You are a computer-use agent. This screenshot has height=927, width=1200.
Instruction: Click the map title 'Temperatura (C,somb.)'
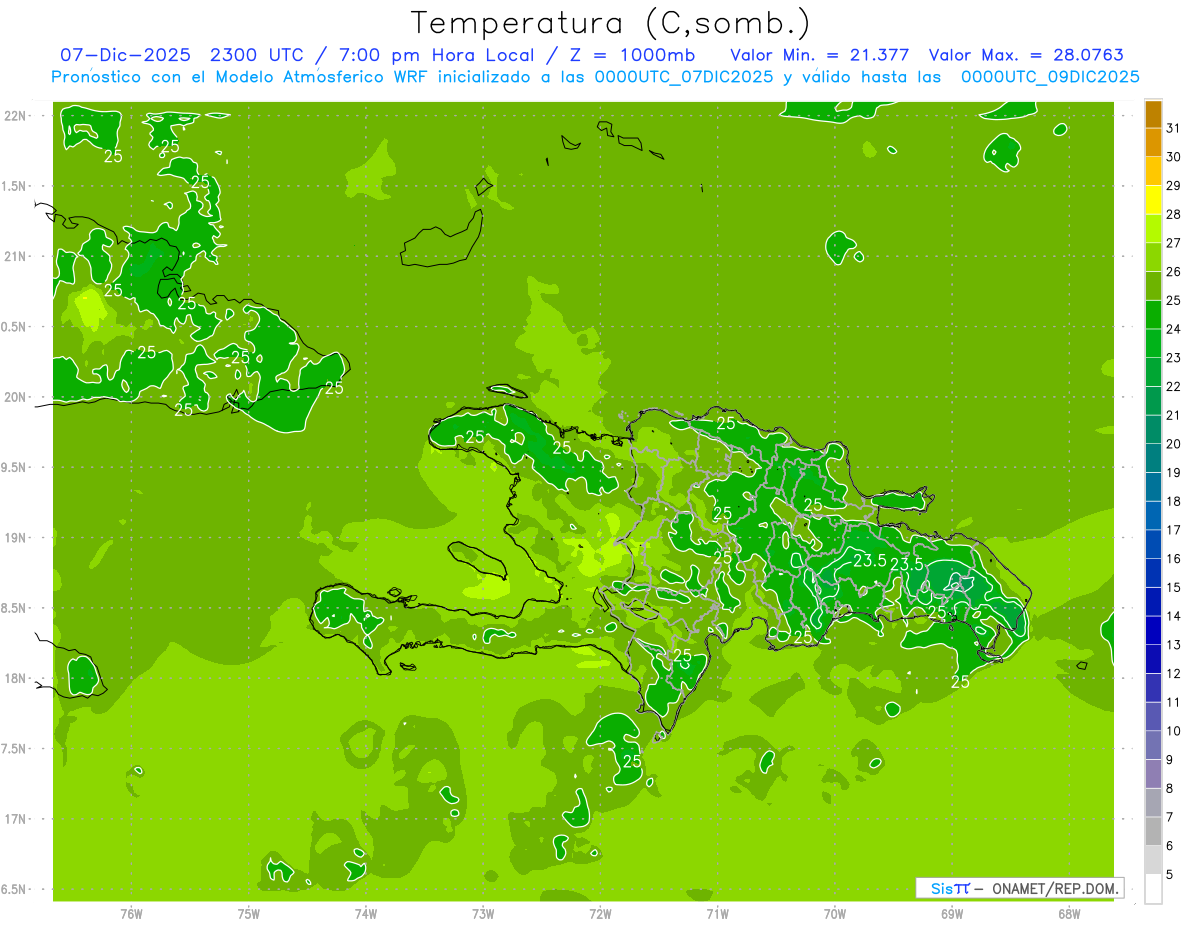(611, 23)
